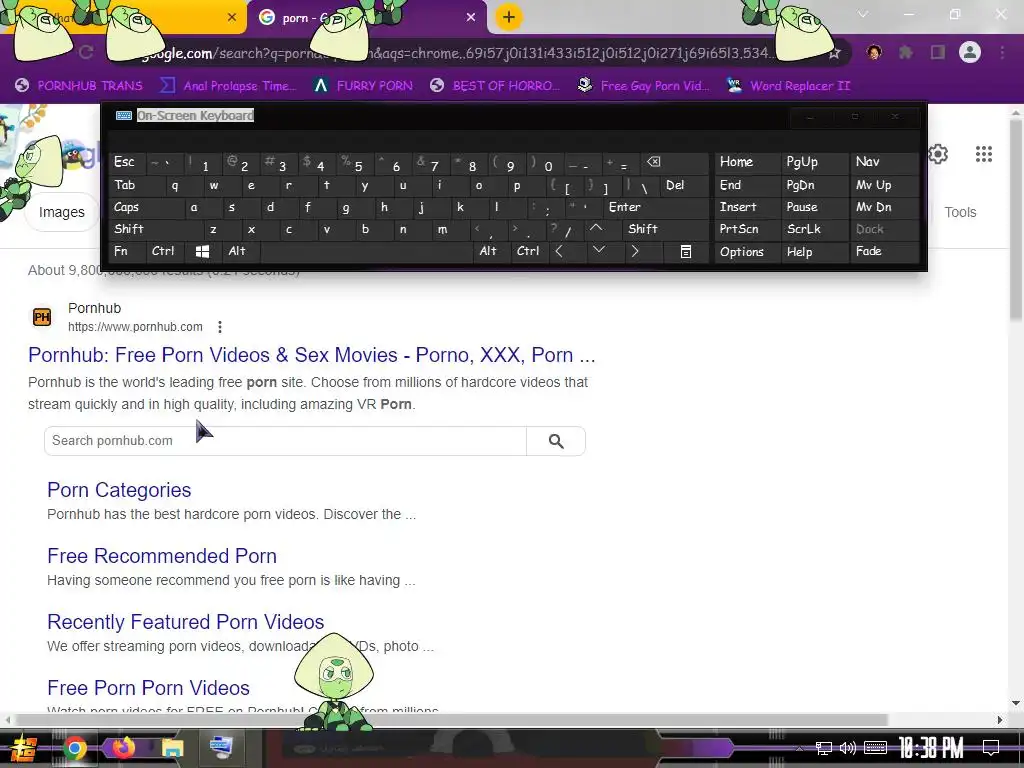Tap the Enter key on the On-Screen Keyboard
Viewport: 1024px width, 768px height.
[x=656, y=207]
